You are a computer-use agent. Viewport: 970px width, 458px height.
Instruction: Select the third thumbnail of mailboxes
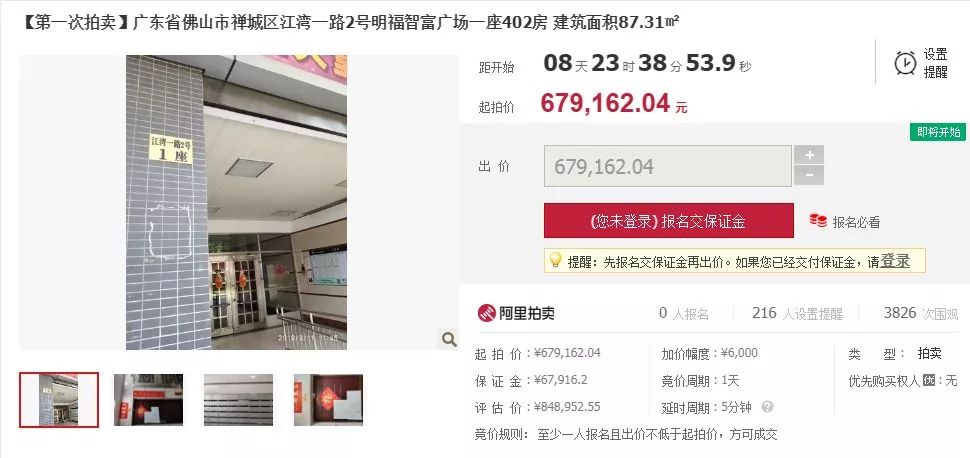tap(238, 400)
